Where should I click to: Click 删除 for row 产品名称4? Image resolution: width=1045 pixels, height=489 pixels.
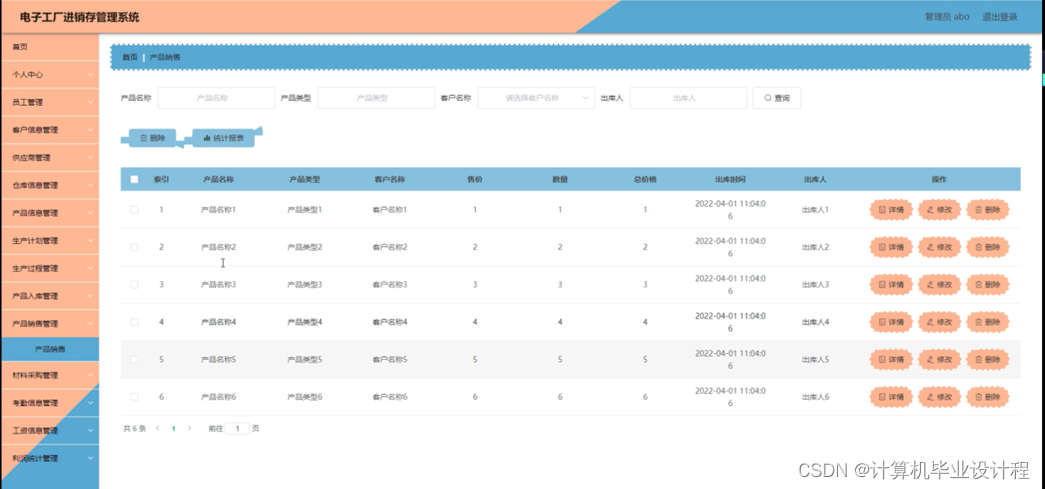988,322
